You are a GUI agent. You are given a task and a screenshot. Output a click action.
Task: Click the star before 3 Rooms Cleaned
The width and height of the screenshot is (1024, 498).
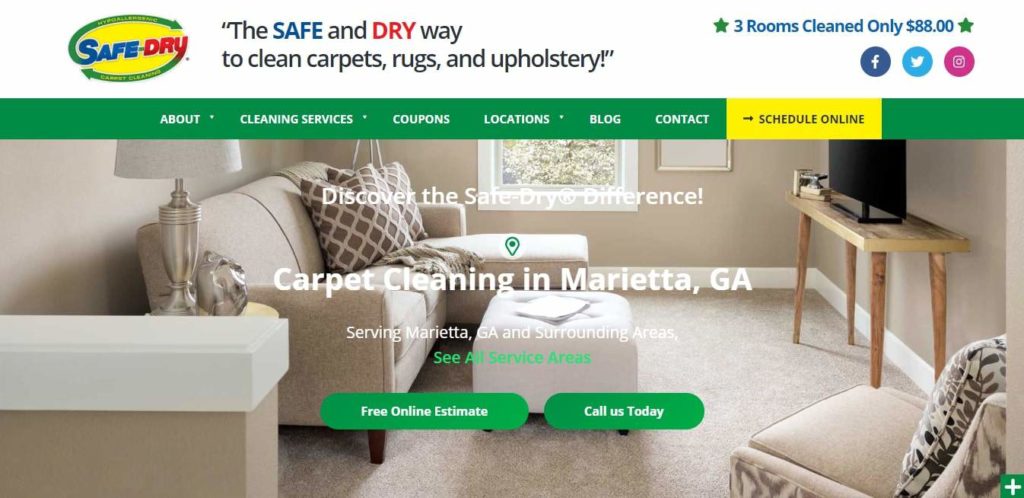pos(721,25)
